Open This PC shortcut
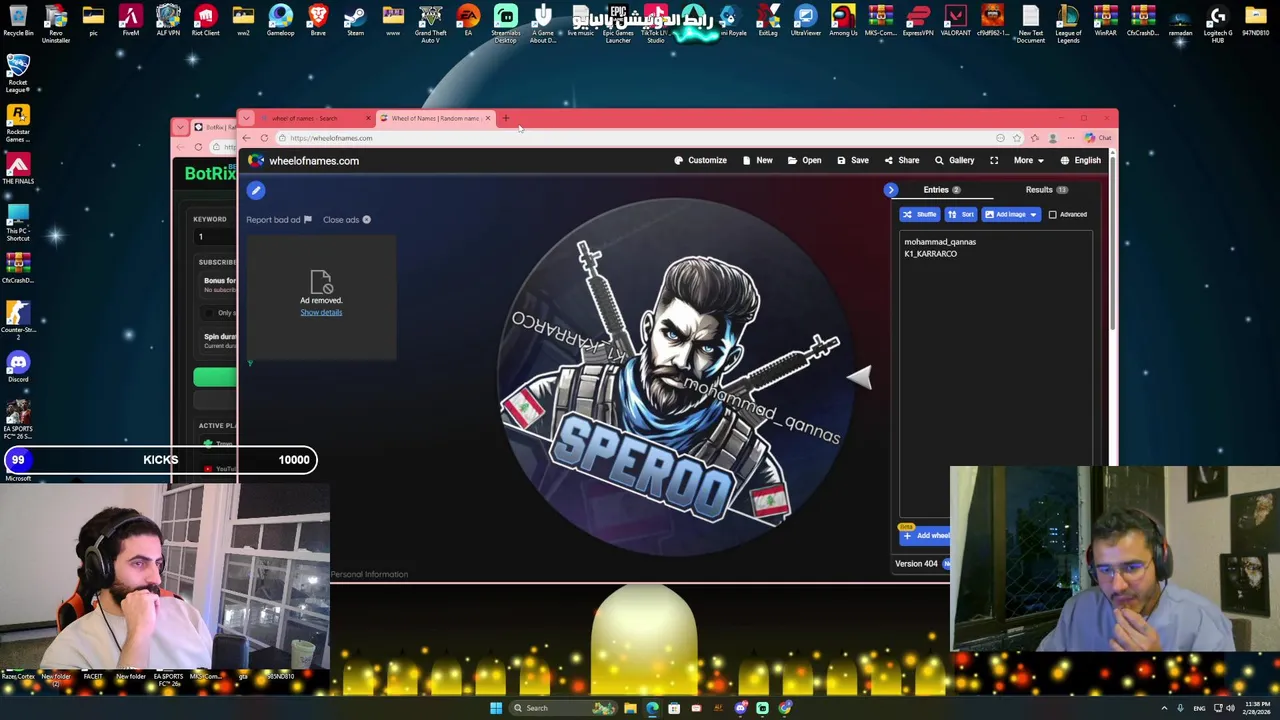Image resolution: width=1280 pixels, height=720 pixels. coord(18,222)
